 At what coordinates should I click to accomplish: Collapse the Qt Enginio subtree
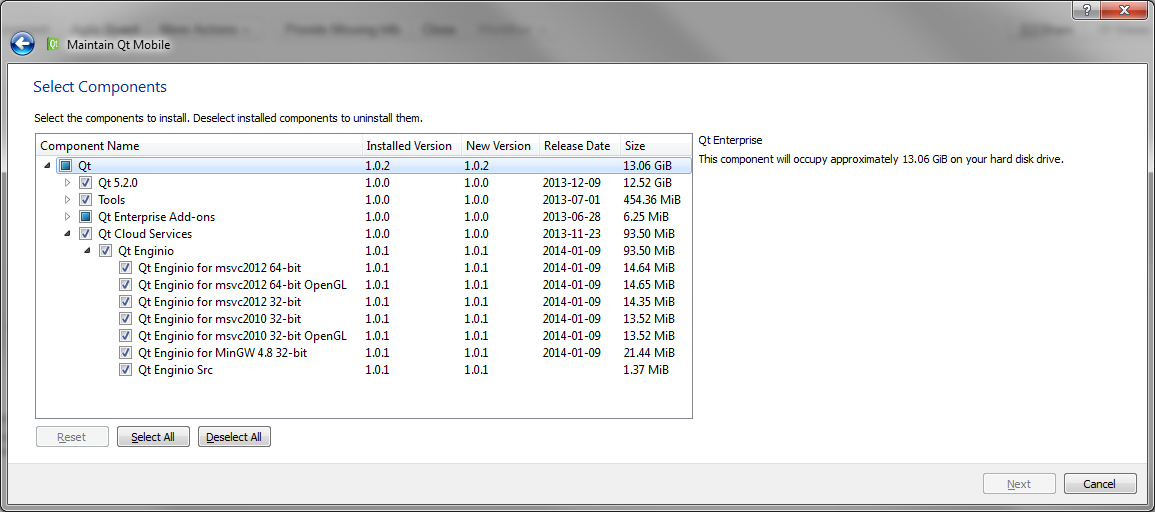pos(88,251)
